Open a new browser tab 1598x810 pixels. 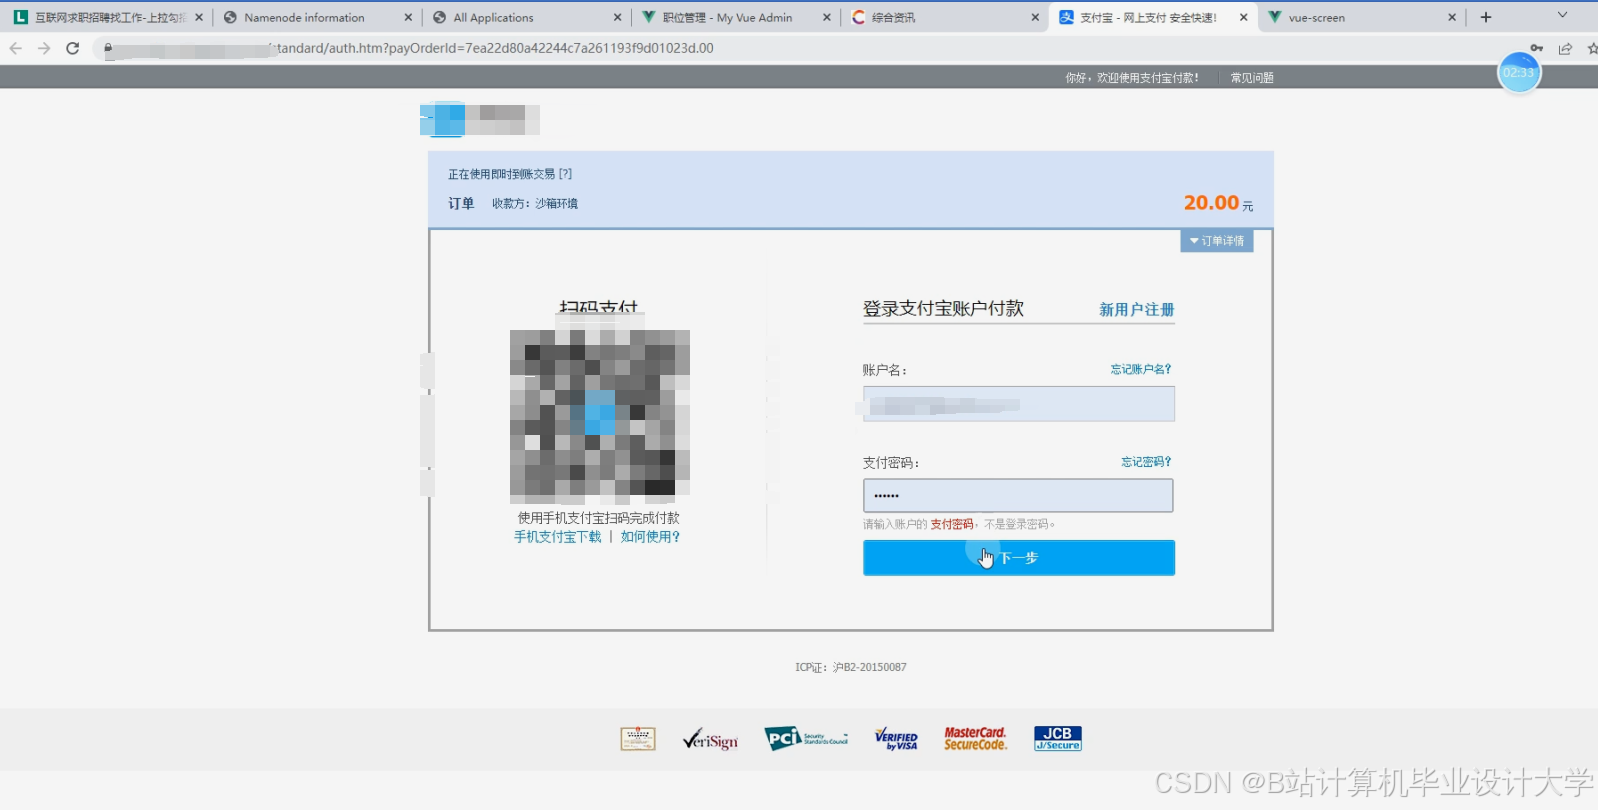pyautogui.click(x=1486, y=17)
